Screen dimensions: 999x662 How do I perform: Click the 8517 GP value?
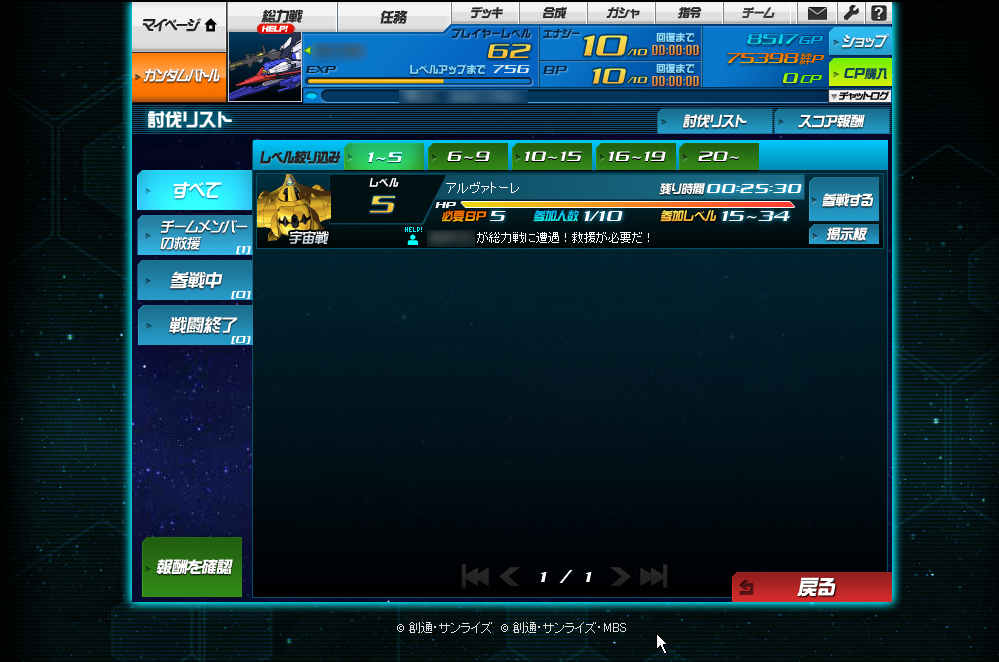(784, 40)
